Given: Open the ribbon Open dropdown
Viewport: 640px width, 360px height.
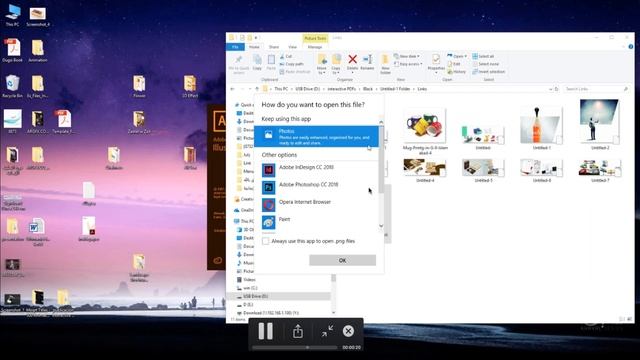Looking at the screenshot, I should coord(457,56).
